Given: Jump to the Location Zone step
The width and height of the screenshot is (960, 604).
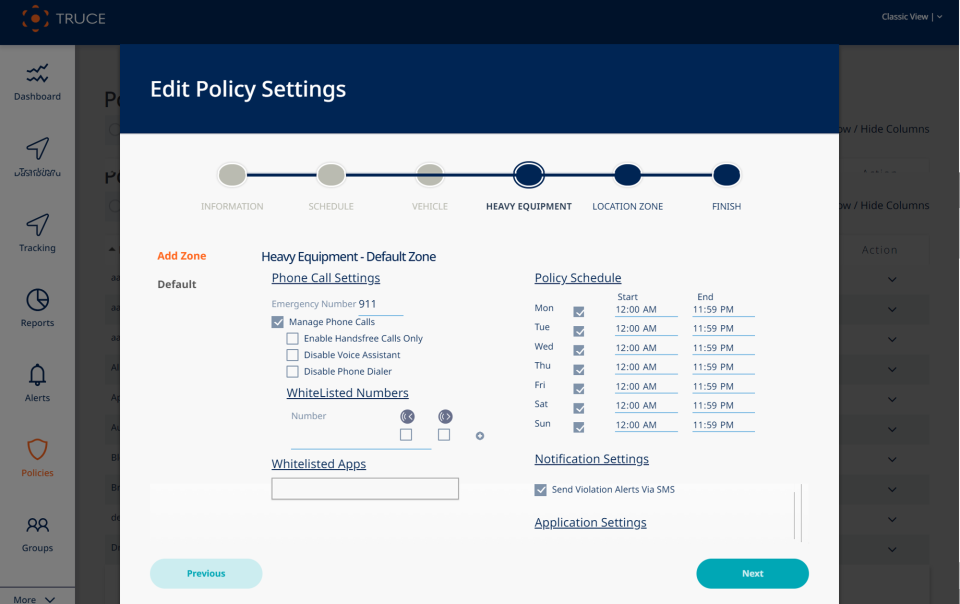Looking at the screenshot, I should coord(627,176).
